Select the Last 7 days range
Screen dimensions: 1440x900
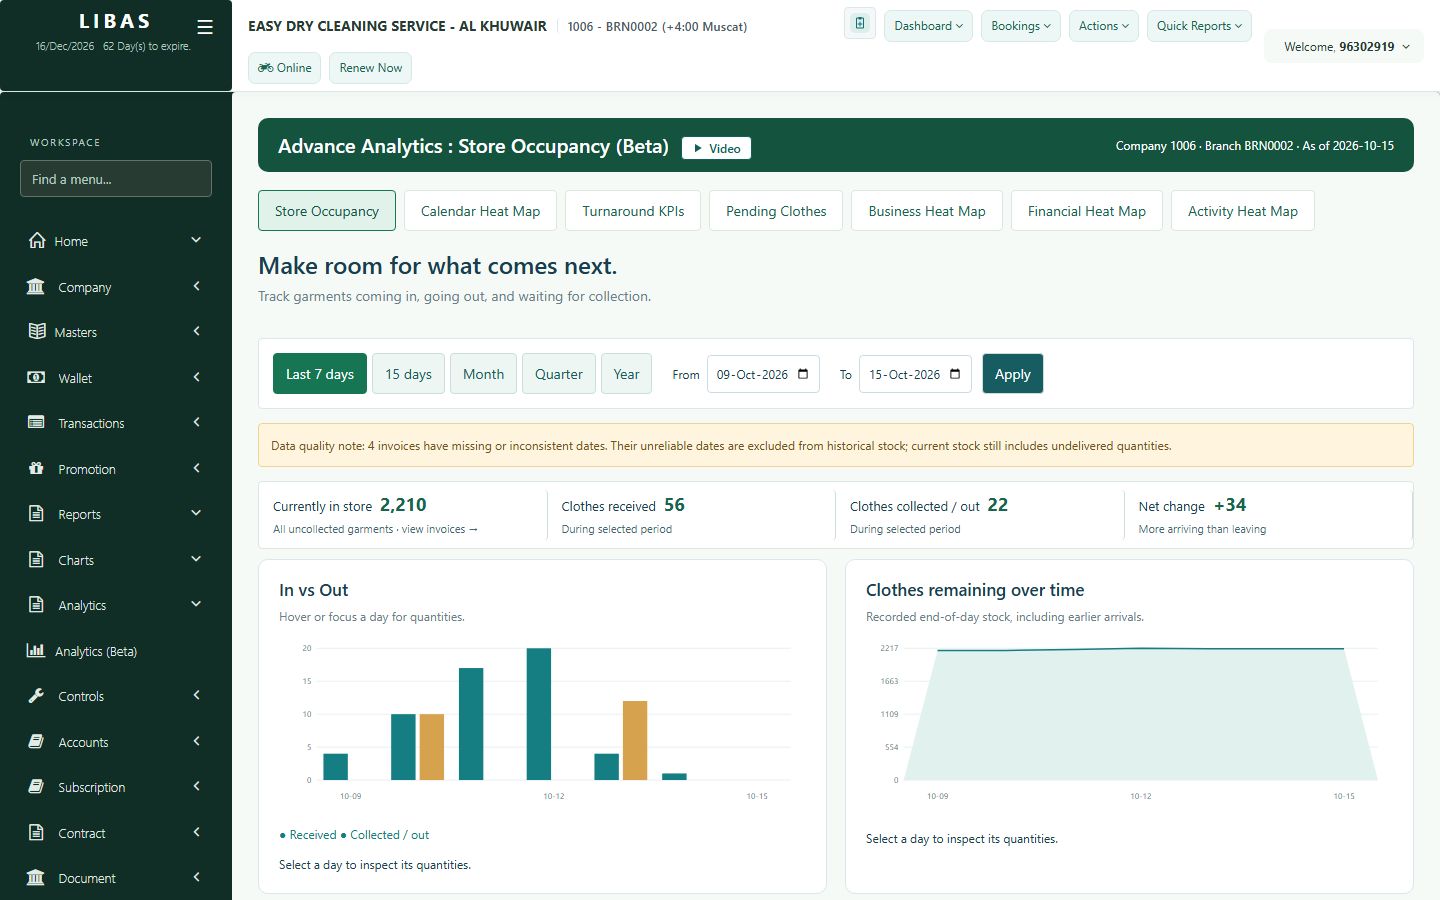point(320,374)
